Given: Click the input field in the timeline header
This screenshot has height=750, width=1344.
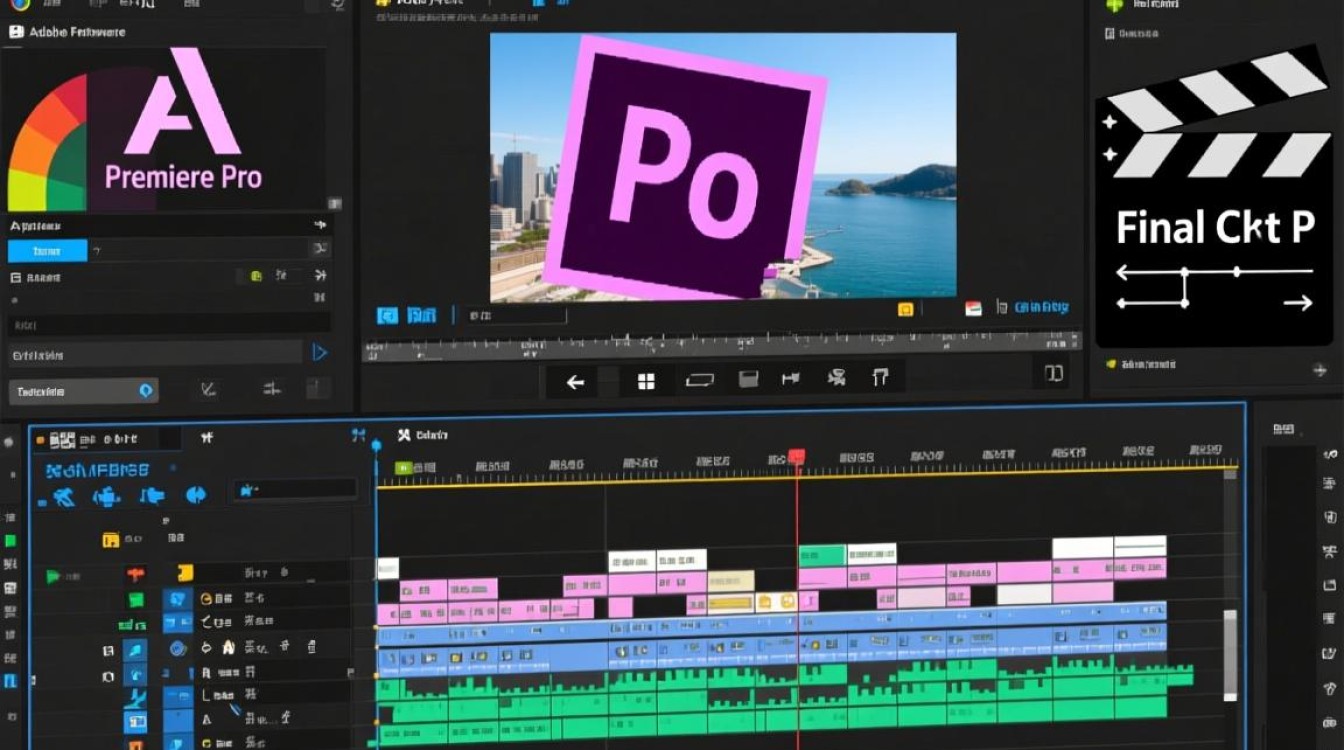Looking at the screenshot, I should (x=294, y=489).
